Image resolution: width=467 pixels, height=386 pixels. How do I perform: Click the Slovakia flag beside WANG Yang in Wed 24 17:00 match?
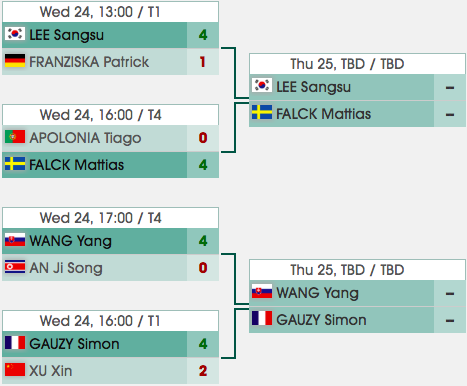[x=15, y=240]
